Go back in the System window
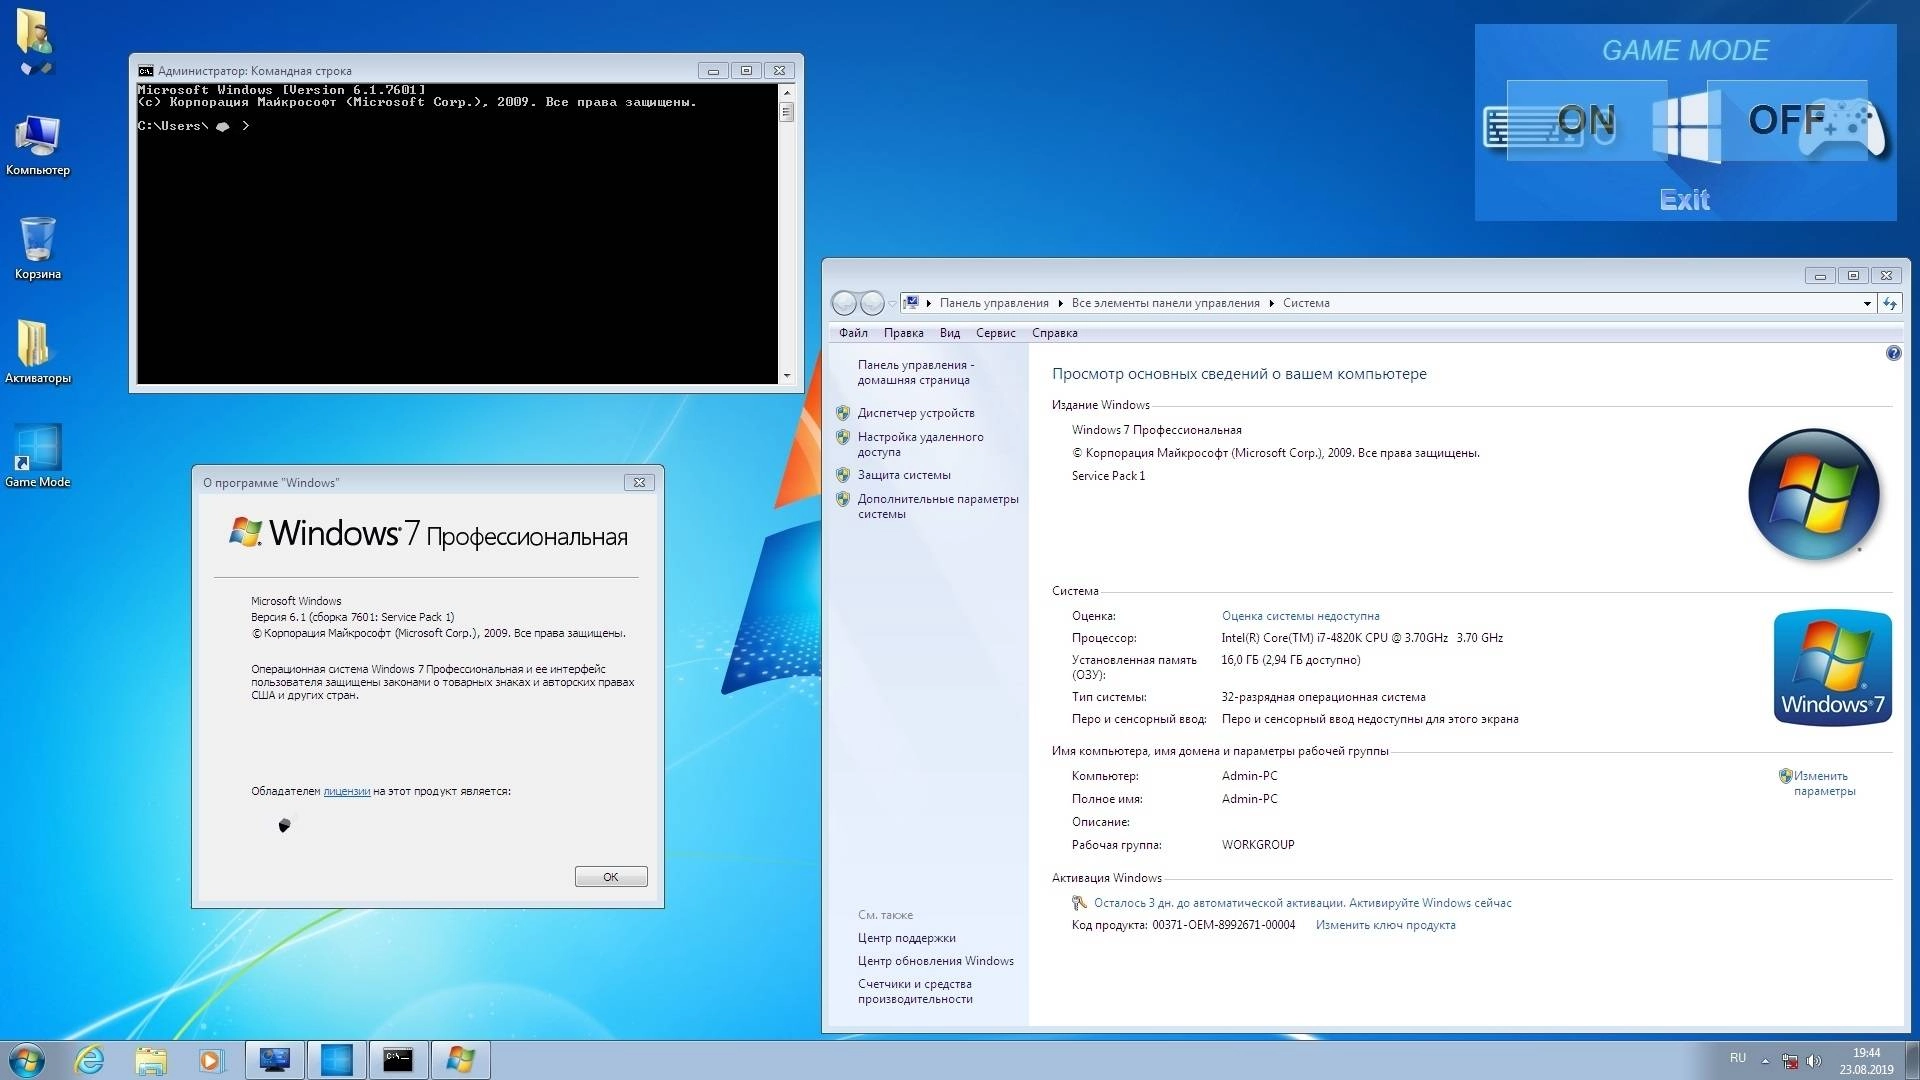This screenshot has height=1080, width=1920. (x=844, y=302)
